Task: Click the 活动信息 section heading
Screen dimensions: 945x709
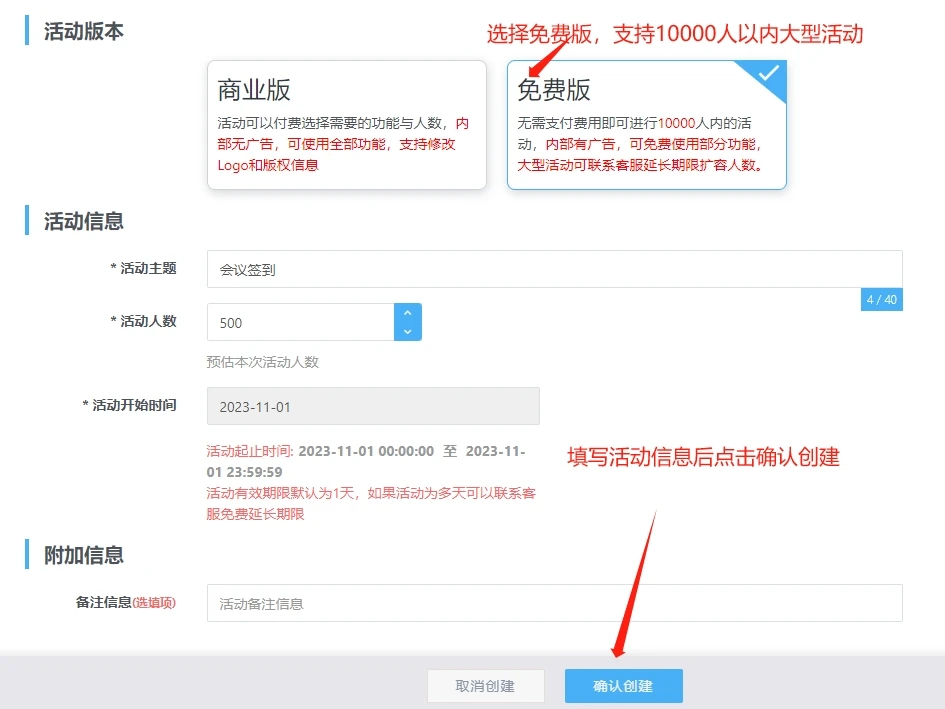Action: pos(83,221)
